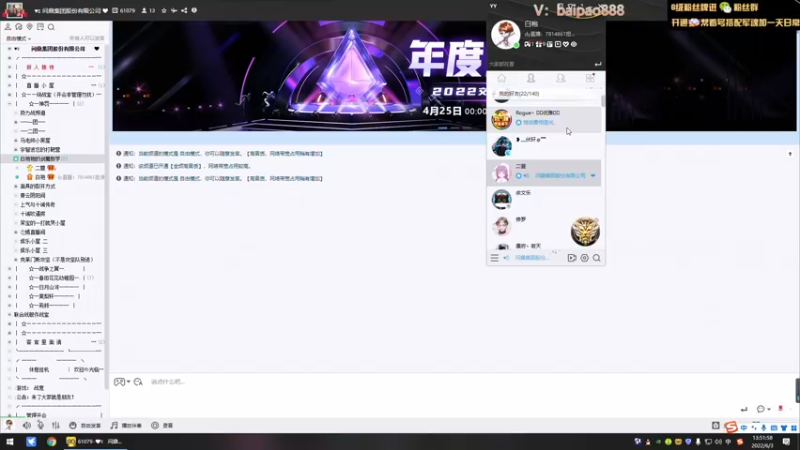Search channels with the magnifier icon

51,27
